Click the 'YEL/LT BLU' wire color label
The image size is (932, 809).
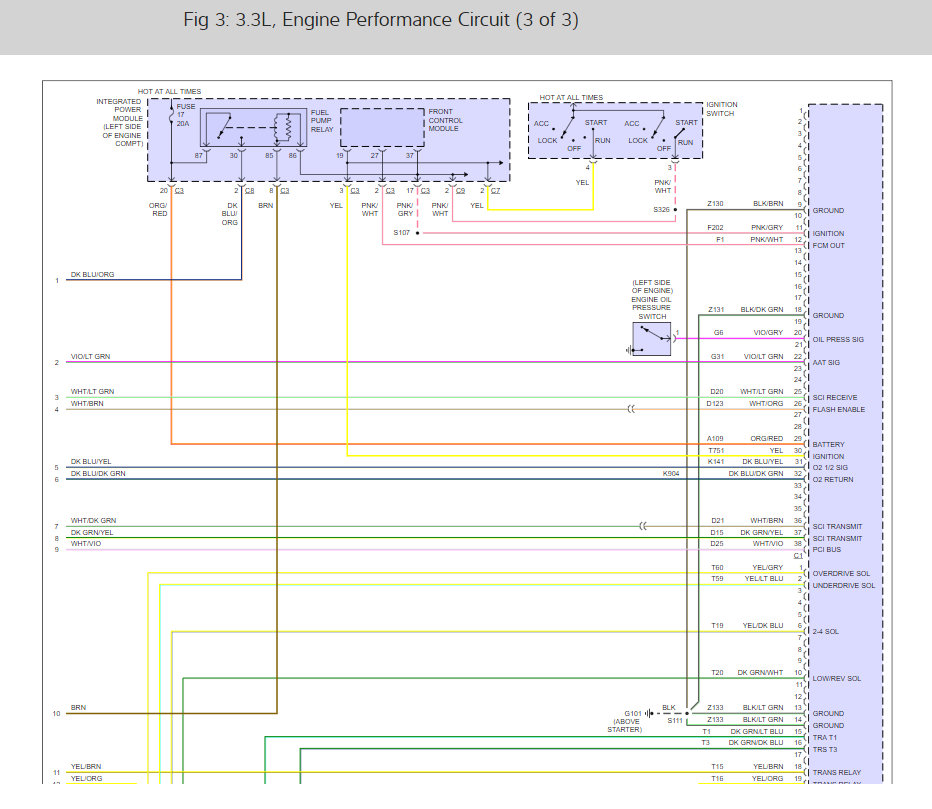[764, 578]
